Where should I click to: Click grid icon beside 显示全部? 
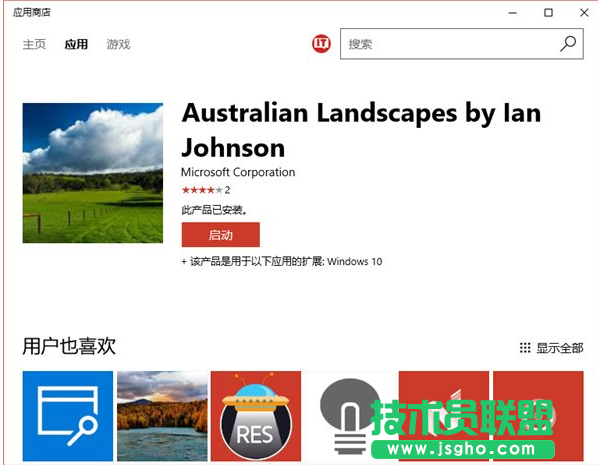point(525,348)
